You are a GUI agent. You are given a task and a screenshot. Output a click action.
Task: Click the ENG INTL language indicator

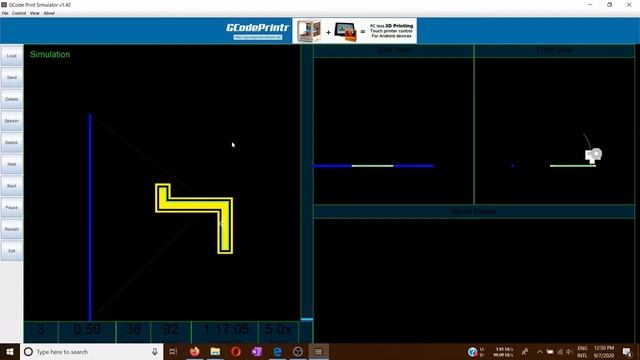click(x=582, y=351)
